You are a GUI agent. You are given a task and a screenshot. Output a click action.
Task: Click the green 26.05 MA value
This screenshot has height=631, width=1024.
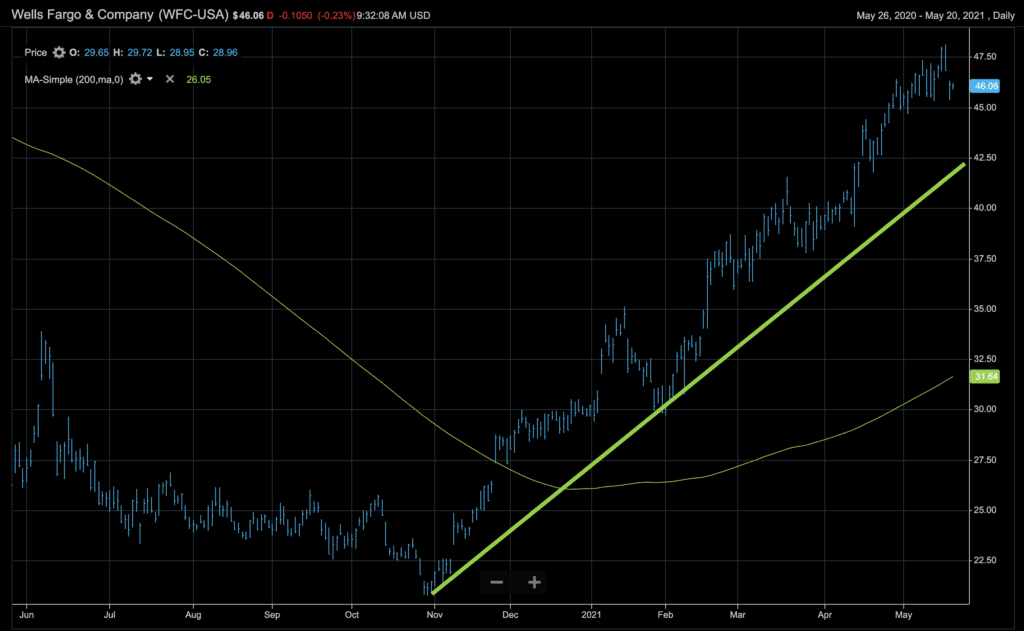pos(198,78)
